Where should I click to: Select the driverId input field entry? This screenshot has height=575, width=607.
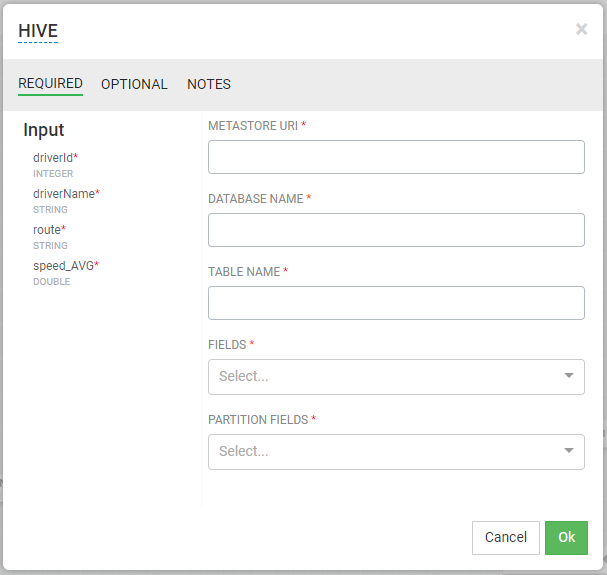pyautogui.click(x=55, y=158)
